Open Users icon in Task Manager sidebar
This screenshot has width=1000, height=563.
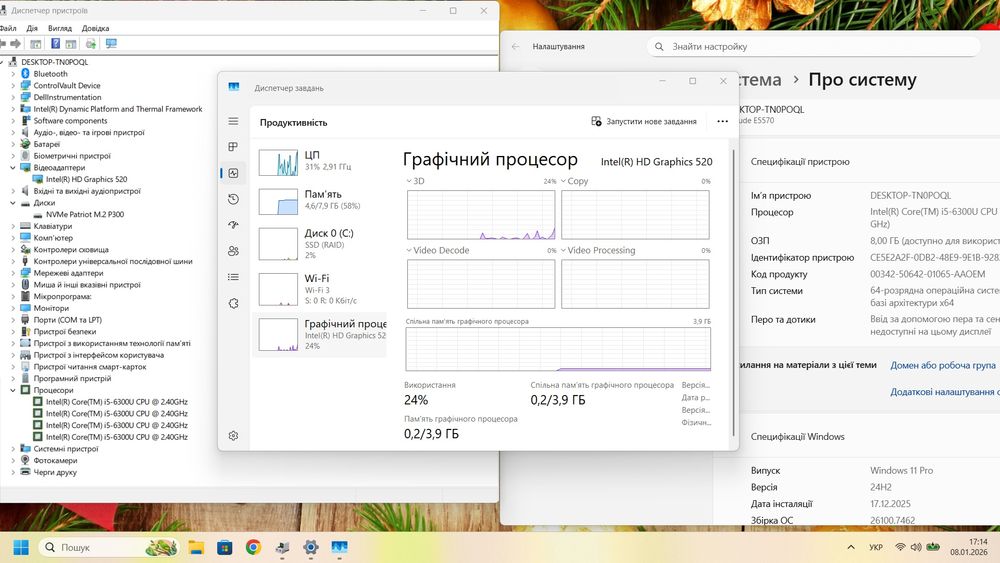[x=233, y=251]
